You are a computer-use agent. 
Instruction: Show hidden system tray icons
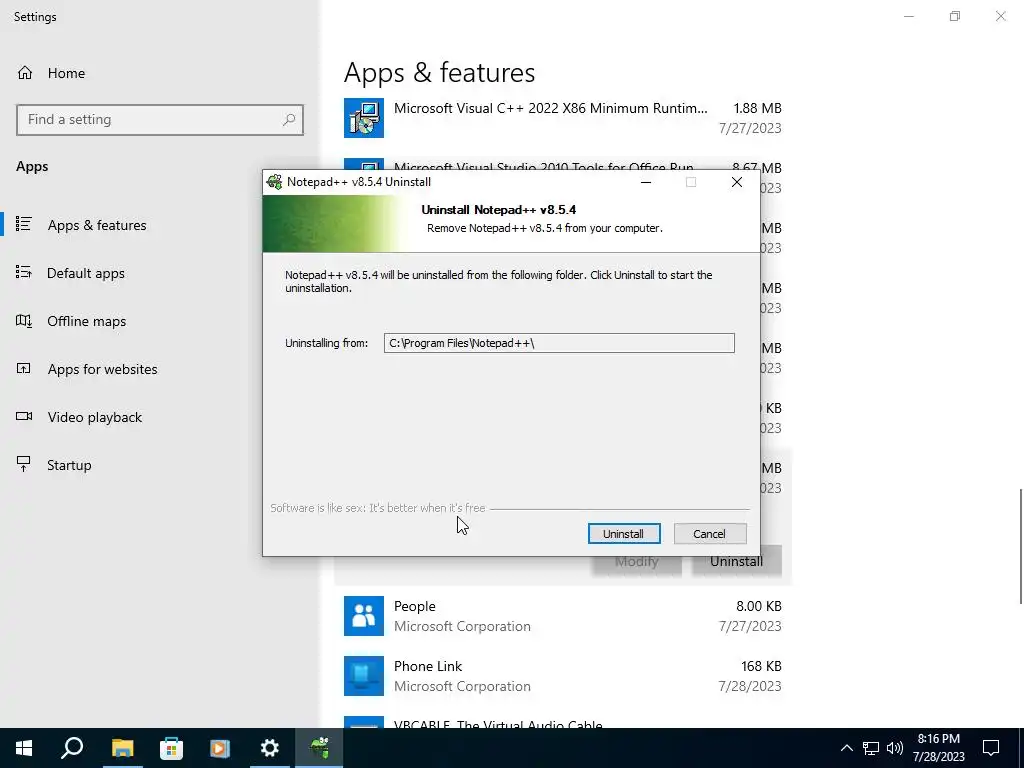tap(846, 748)
